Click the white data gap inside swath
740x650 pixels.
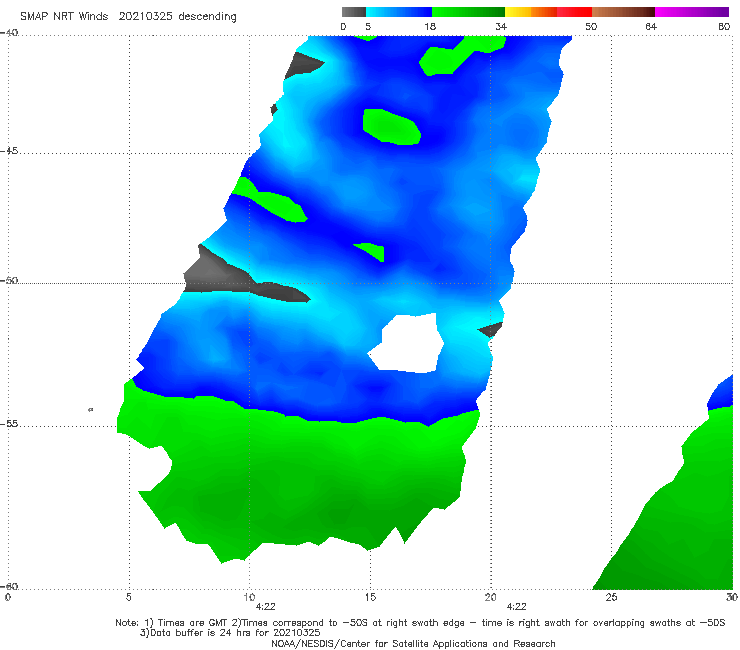tap(407, 343)
